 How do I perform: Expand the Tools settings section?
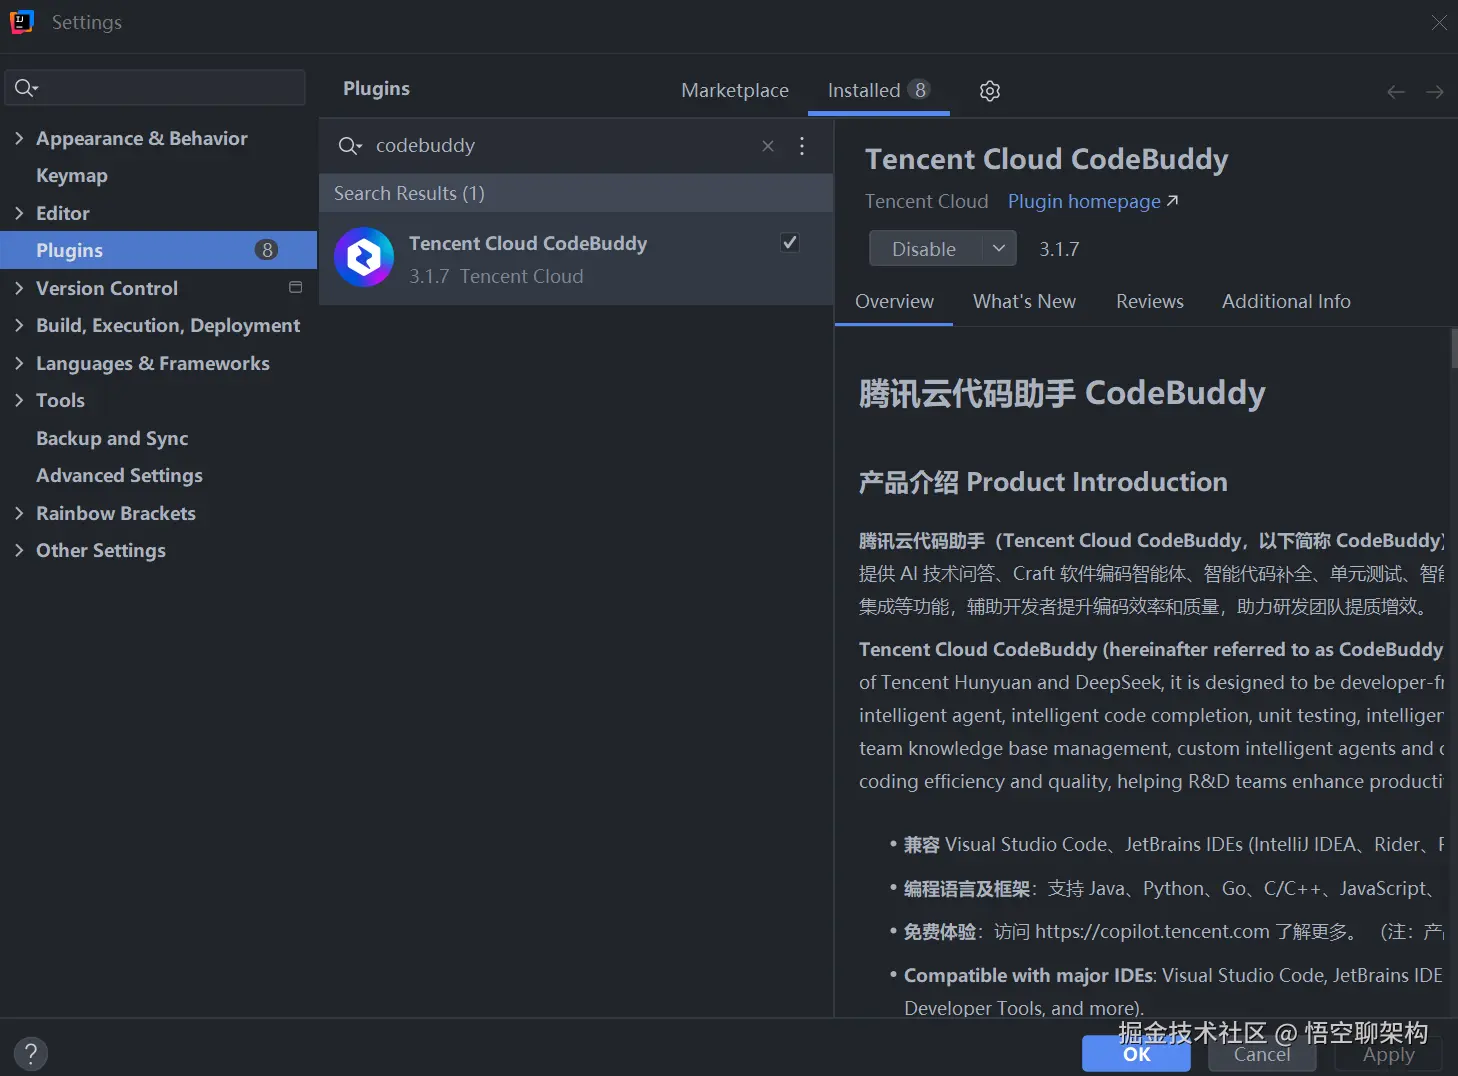[x=19, y=400]
